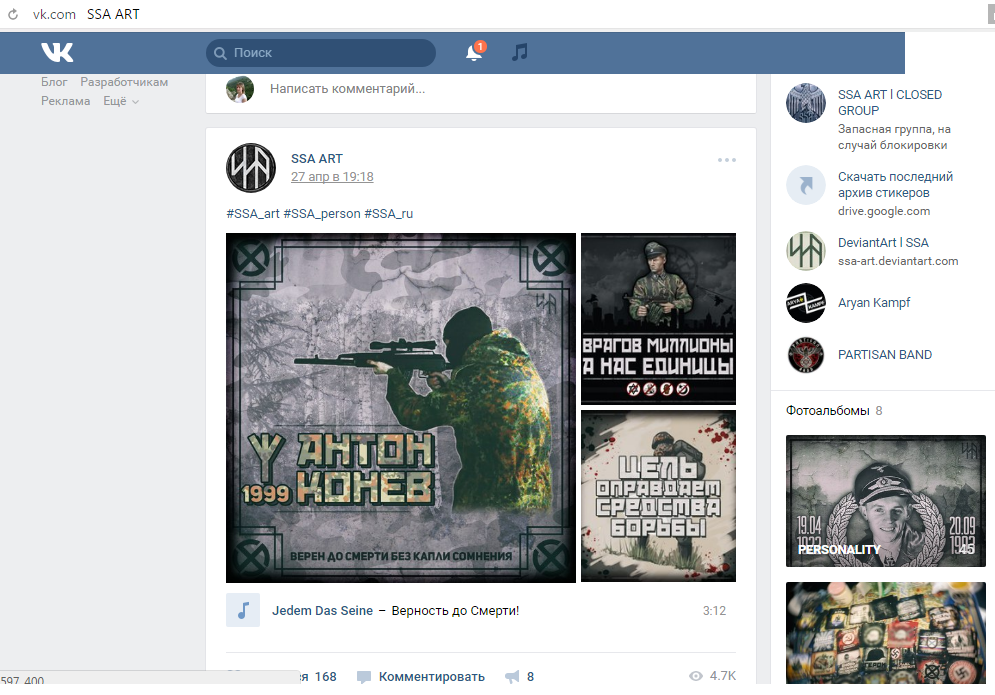
Task: Reload the page with browser refresh icon
Action: pyautogui.click(x=13, y=15)
